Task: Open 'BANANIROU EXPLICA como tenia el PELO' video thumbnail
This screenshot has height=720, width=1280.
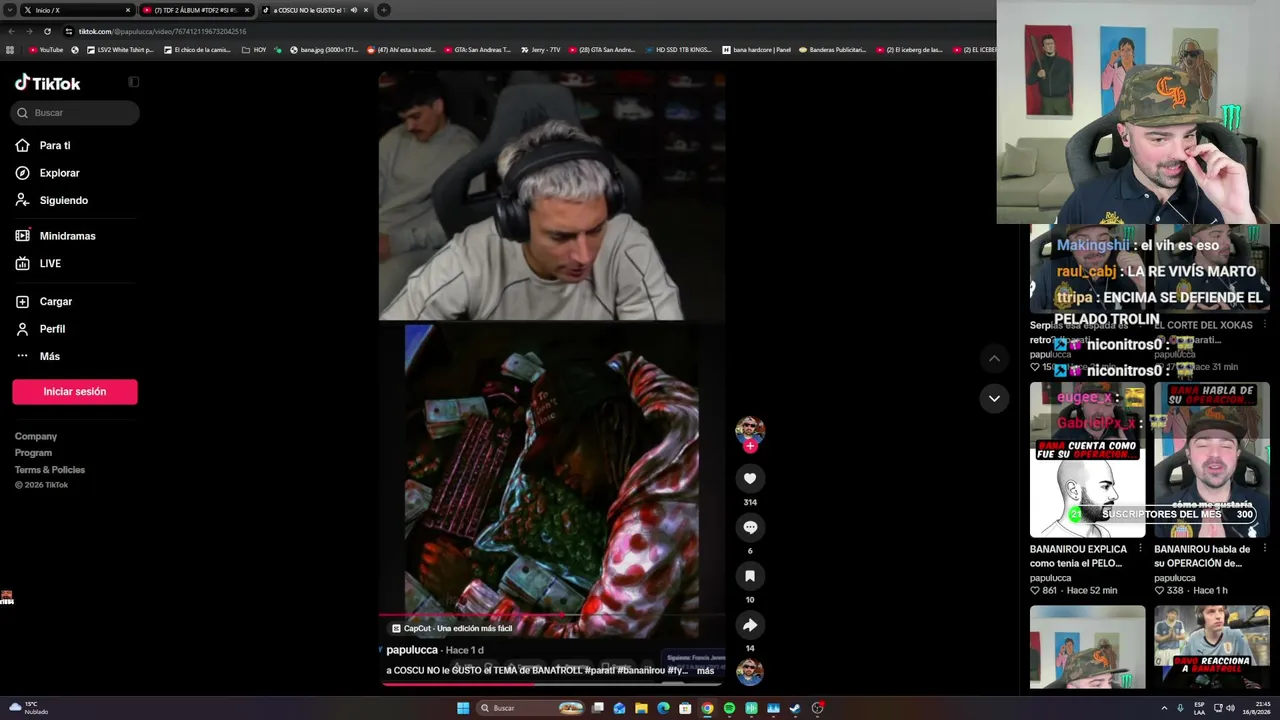Action: tap(1087, 460)
